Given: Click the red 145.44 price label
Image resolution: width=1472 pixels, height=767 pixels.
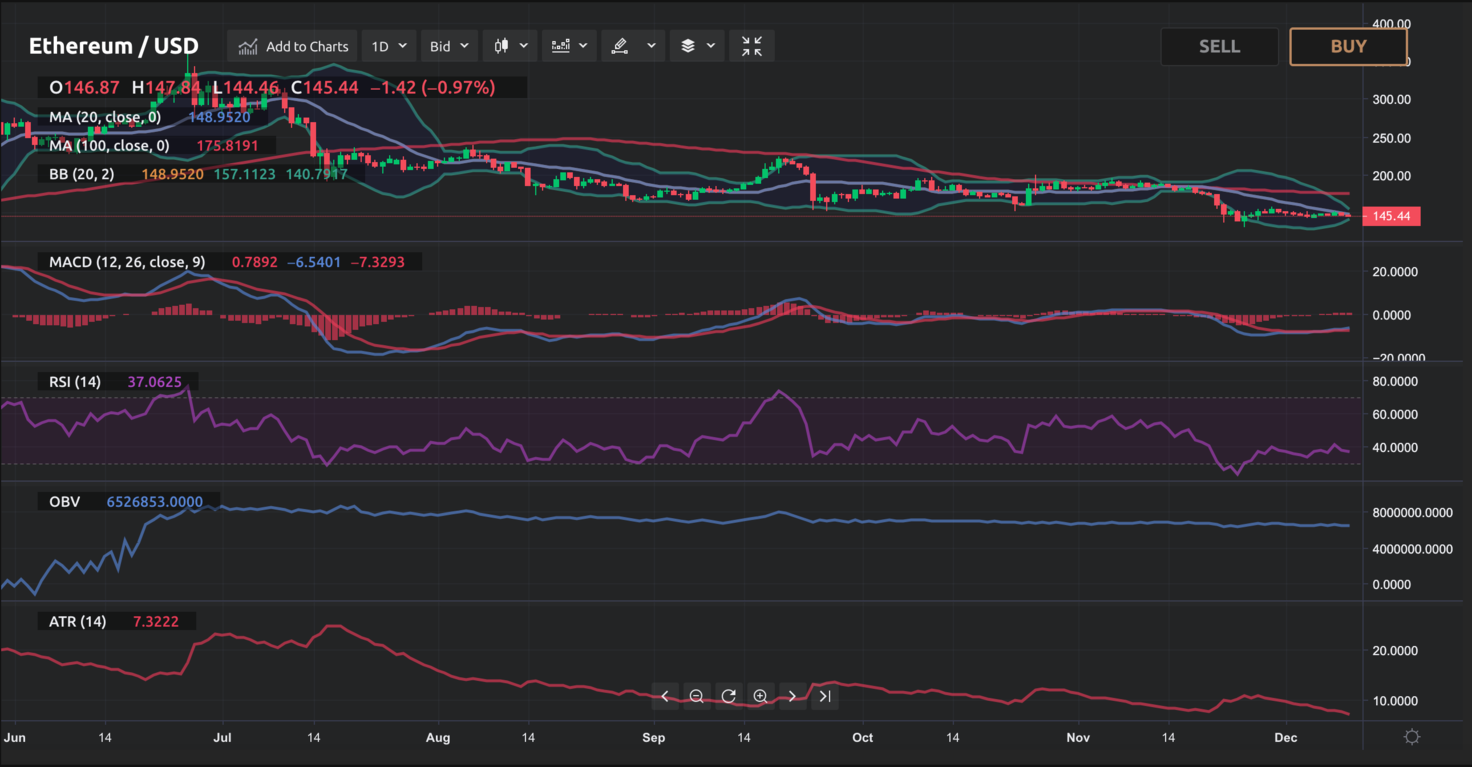Looking at the screenshot, I should coord(1391,216).
